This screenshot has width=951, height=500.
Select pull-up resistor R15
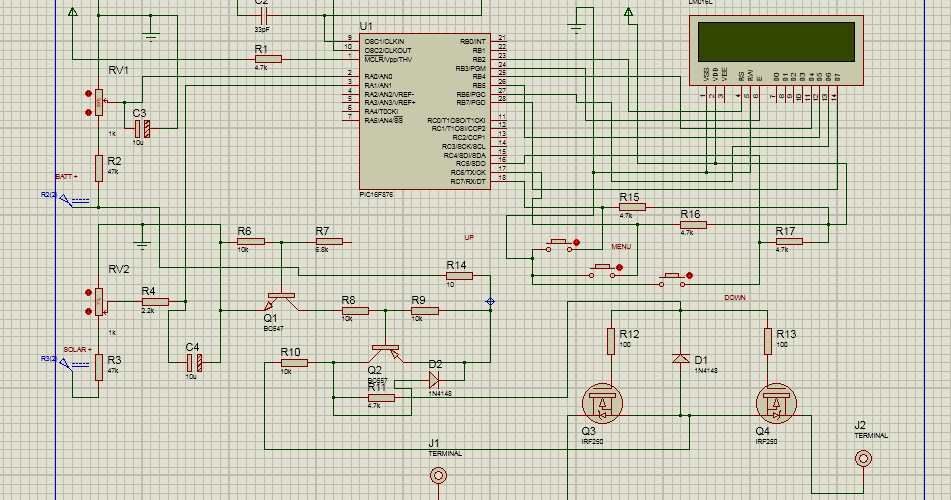click(633, 207)
